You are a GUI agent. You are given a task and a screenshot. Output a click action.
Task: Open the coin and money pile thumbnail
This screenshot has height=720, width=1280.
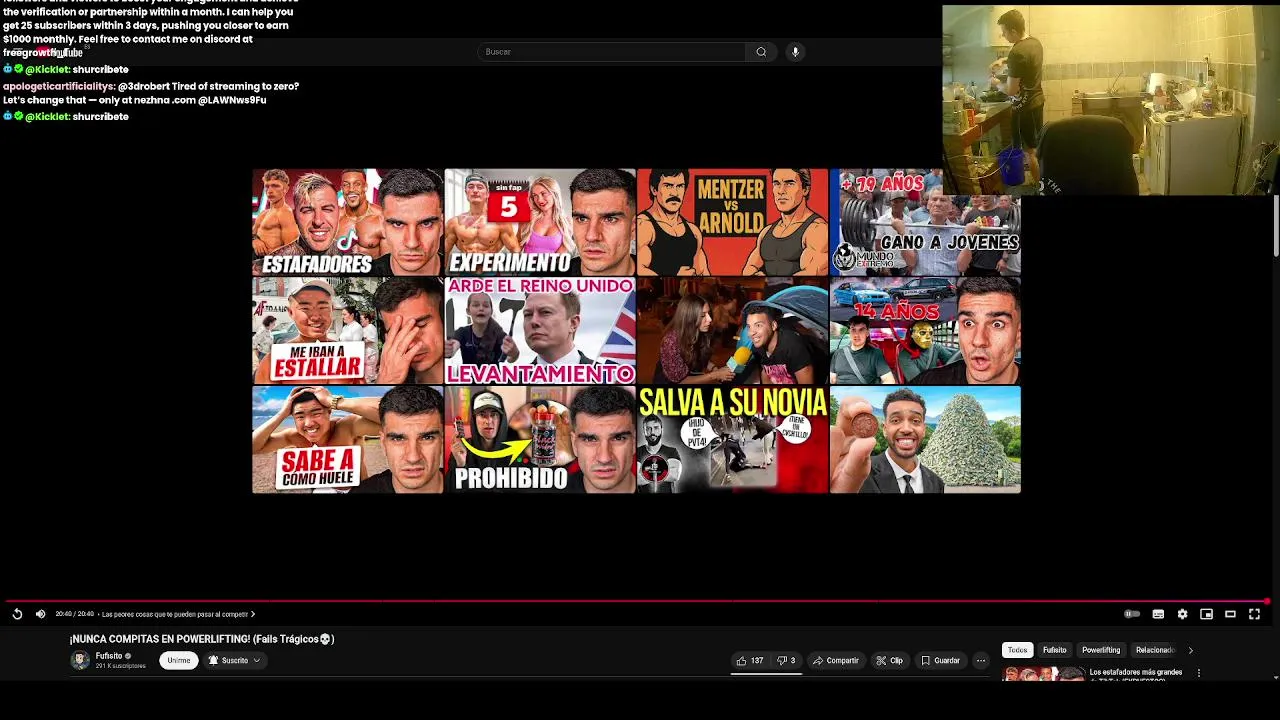point(925,440)
